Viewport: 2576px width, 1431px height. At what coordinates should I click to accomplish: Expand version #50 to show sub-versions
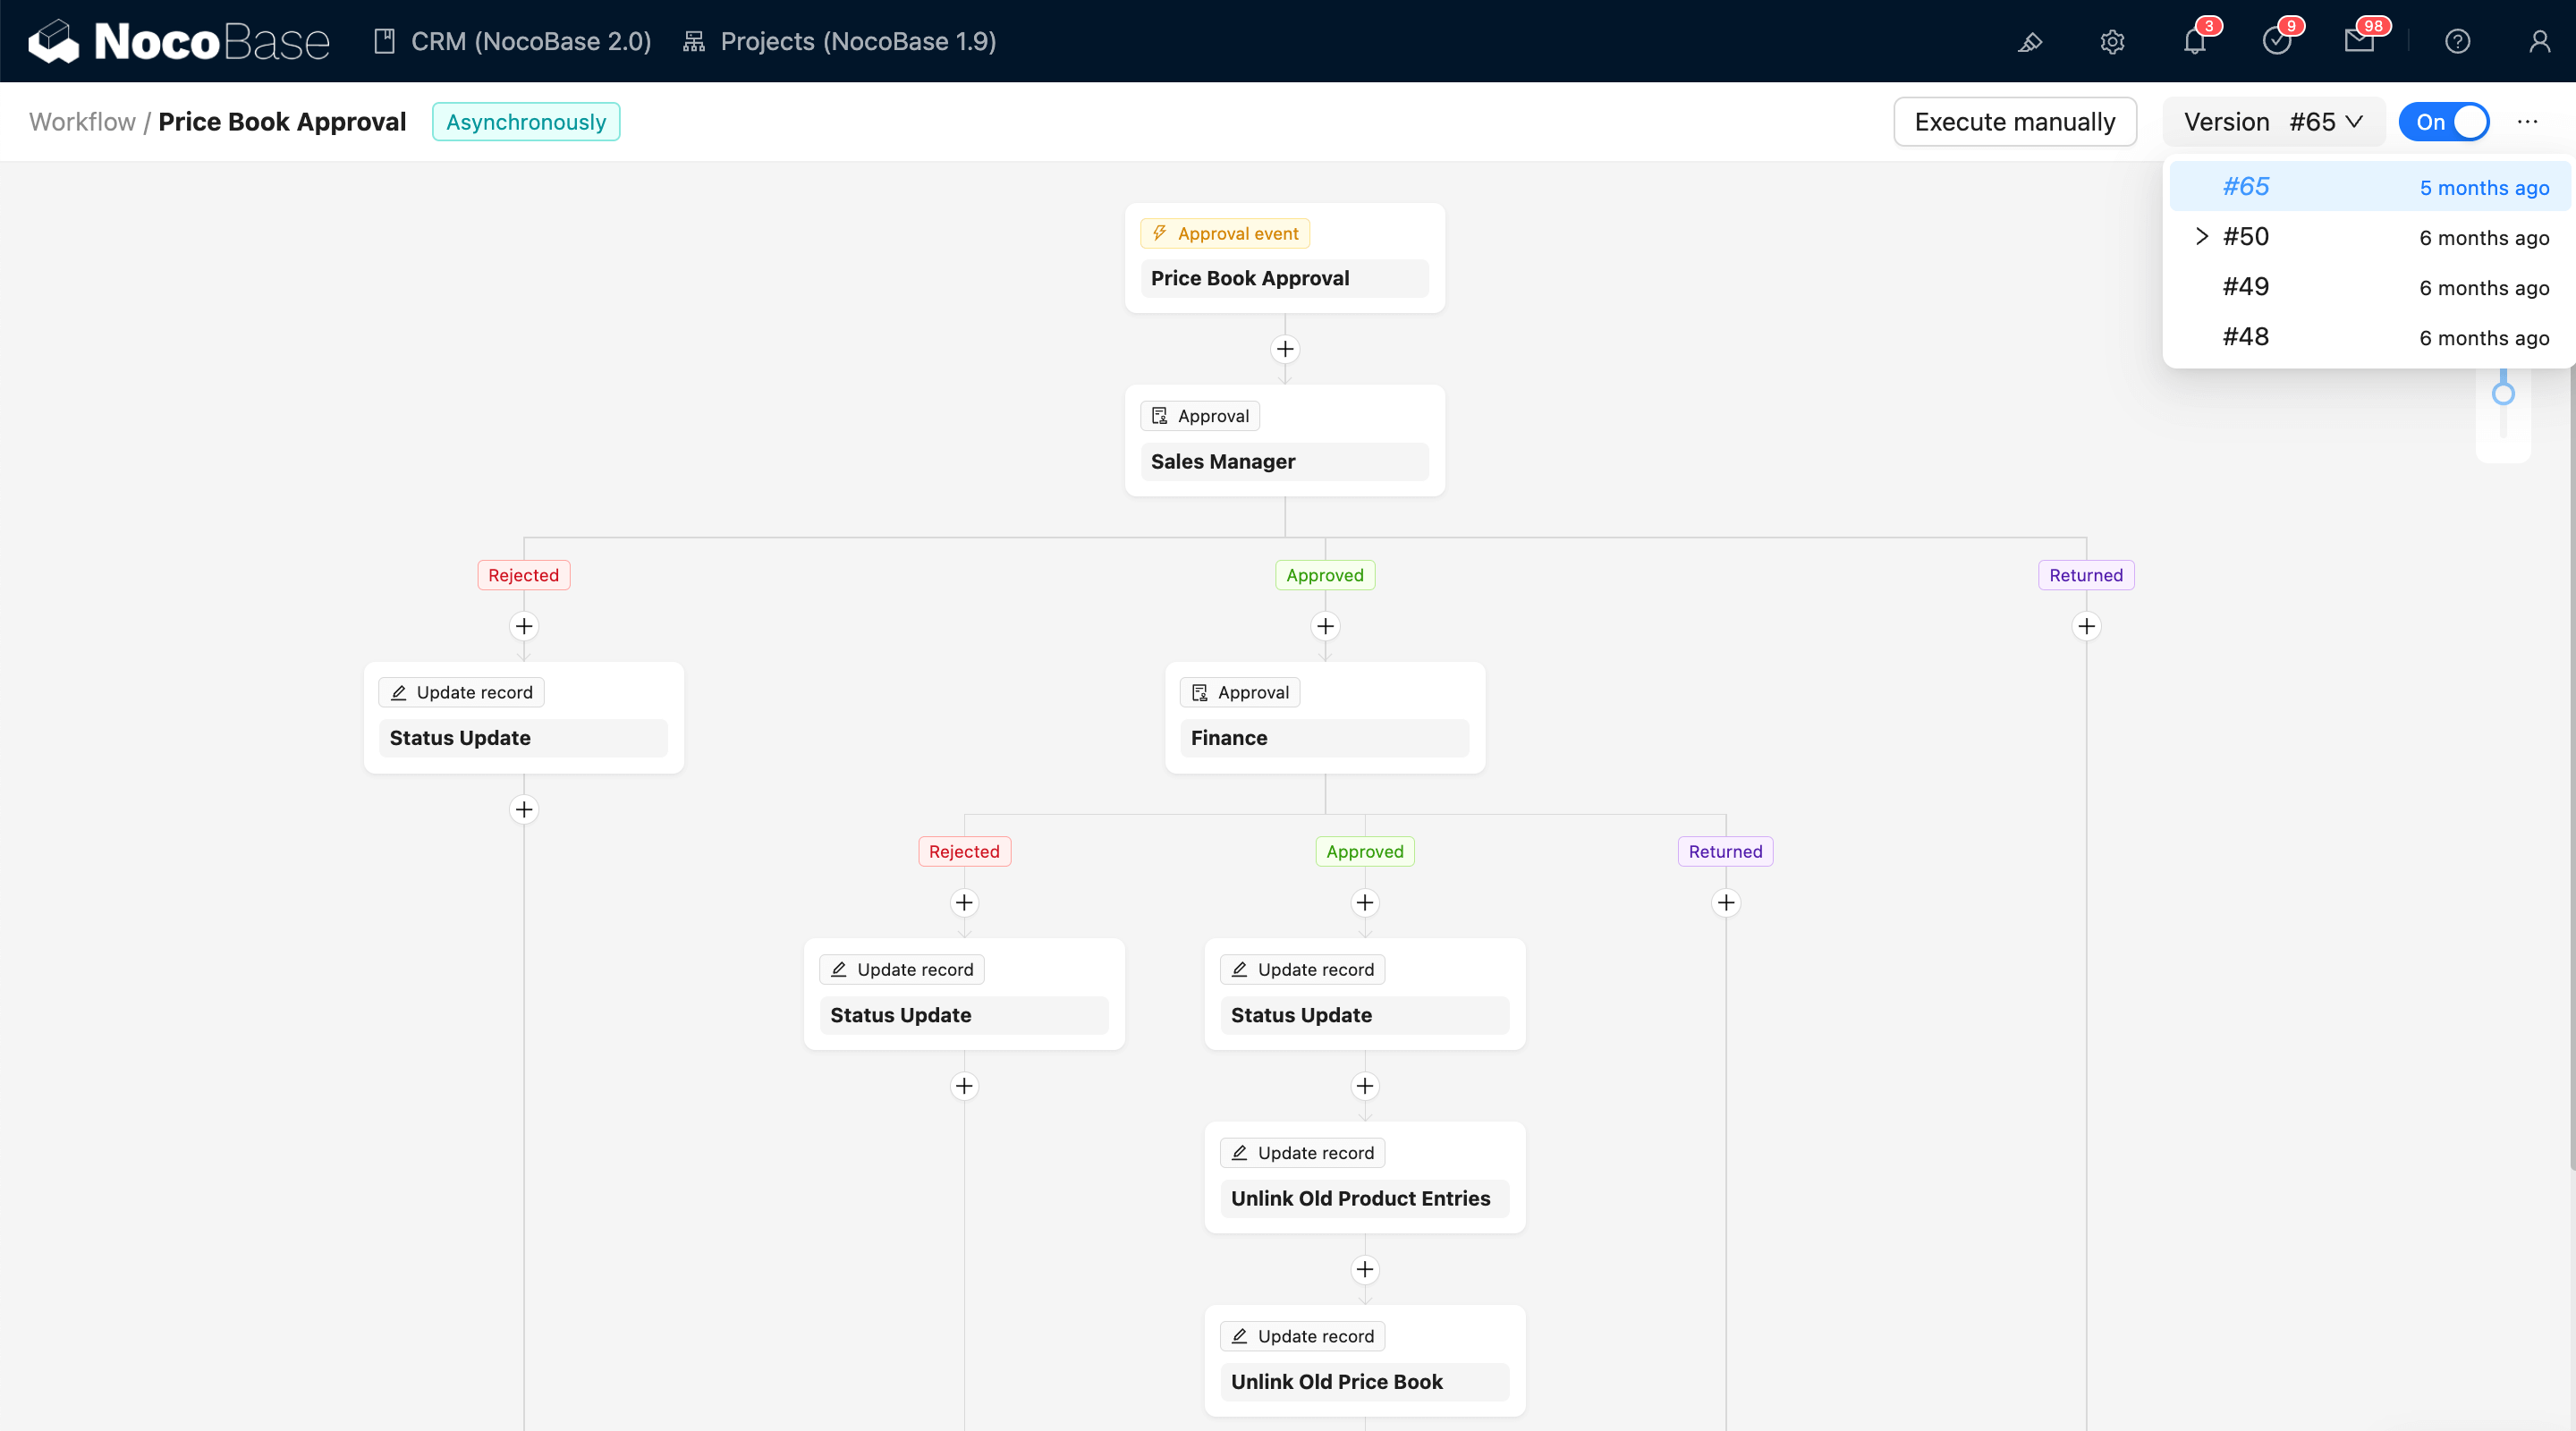pyautogui.click(x=2201, y=236)
